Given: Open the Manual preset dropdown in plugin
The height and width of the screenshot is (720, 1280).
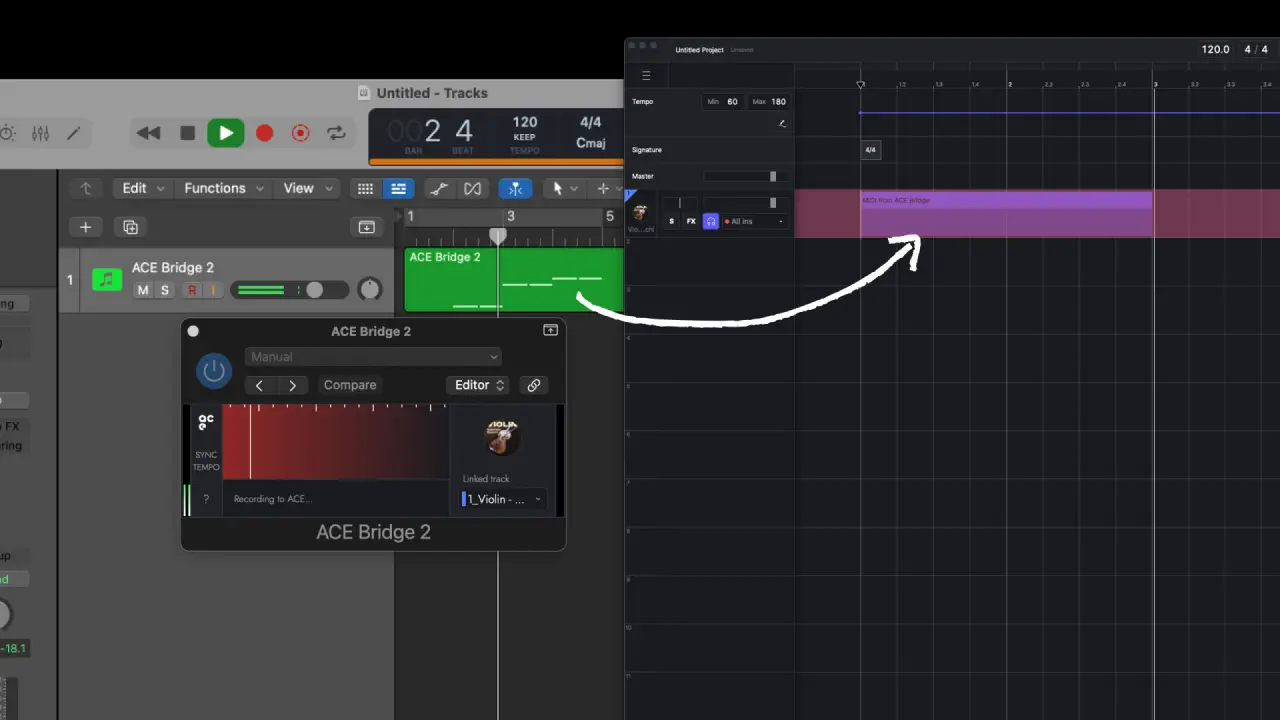Looking at the screenshot, I should pos(373,356).
